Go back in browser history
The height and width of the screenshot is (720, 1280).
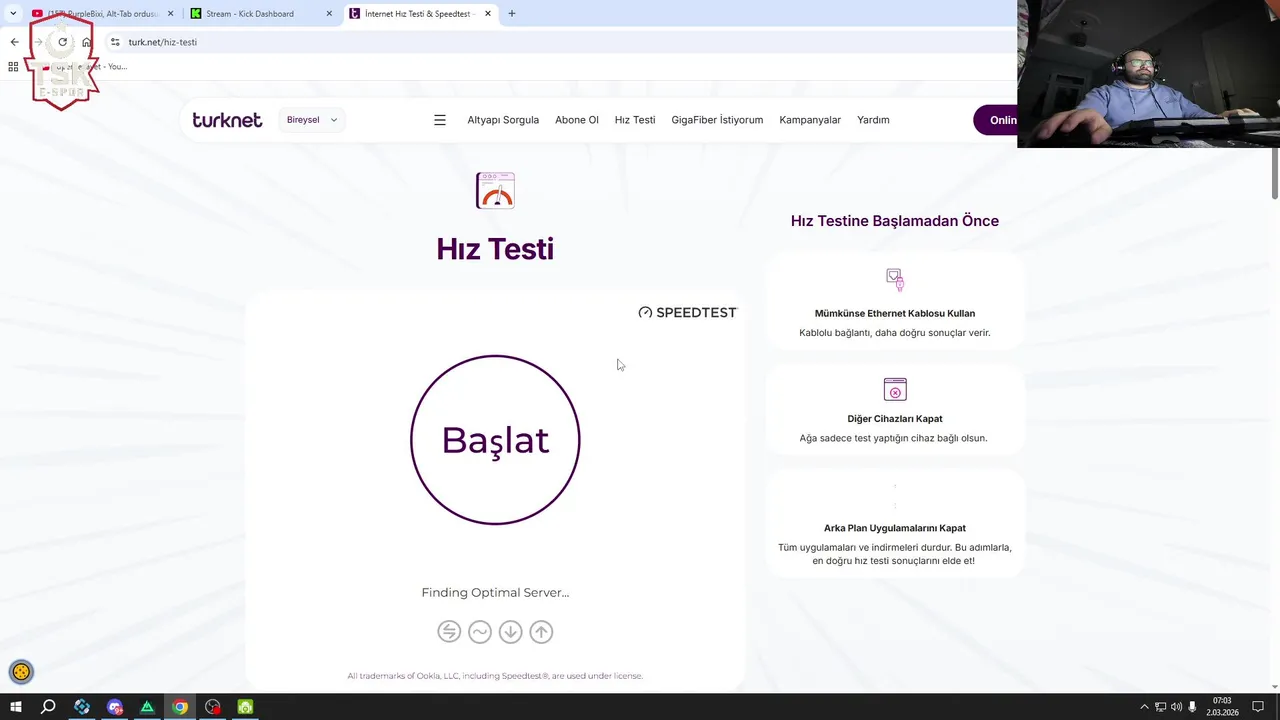[x=14, y=42]
